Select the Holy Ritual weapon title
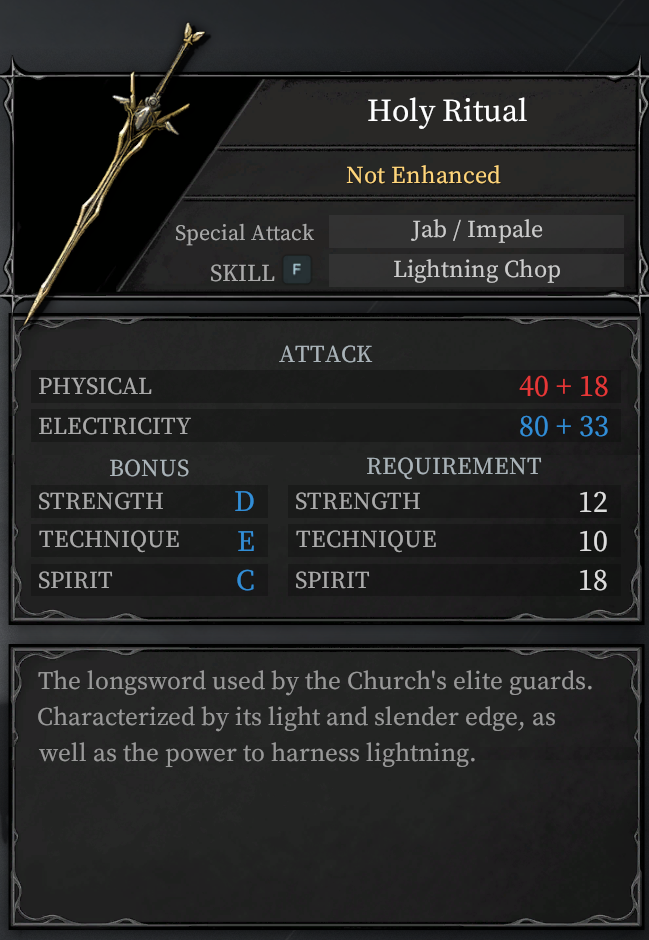The image size is (649, 940). point(447,111)
